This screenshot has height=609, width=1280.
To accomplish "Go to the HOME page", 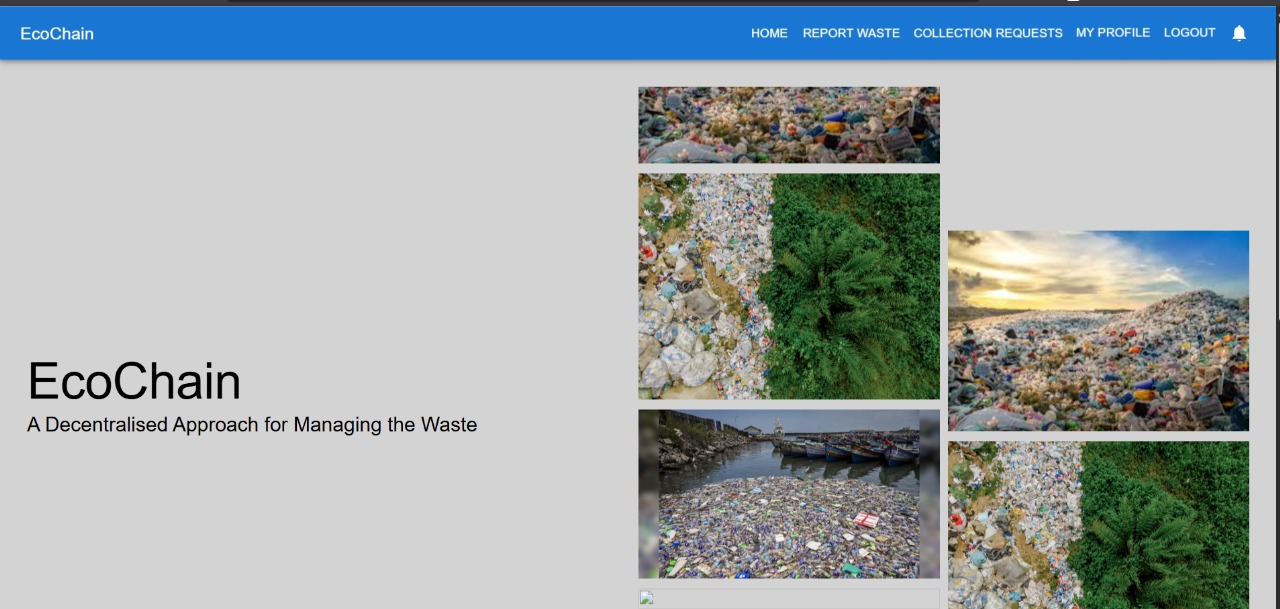I will tap(769, 33).
